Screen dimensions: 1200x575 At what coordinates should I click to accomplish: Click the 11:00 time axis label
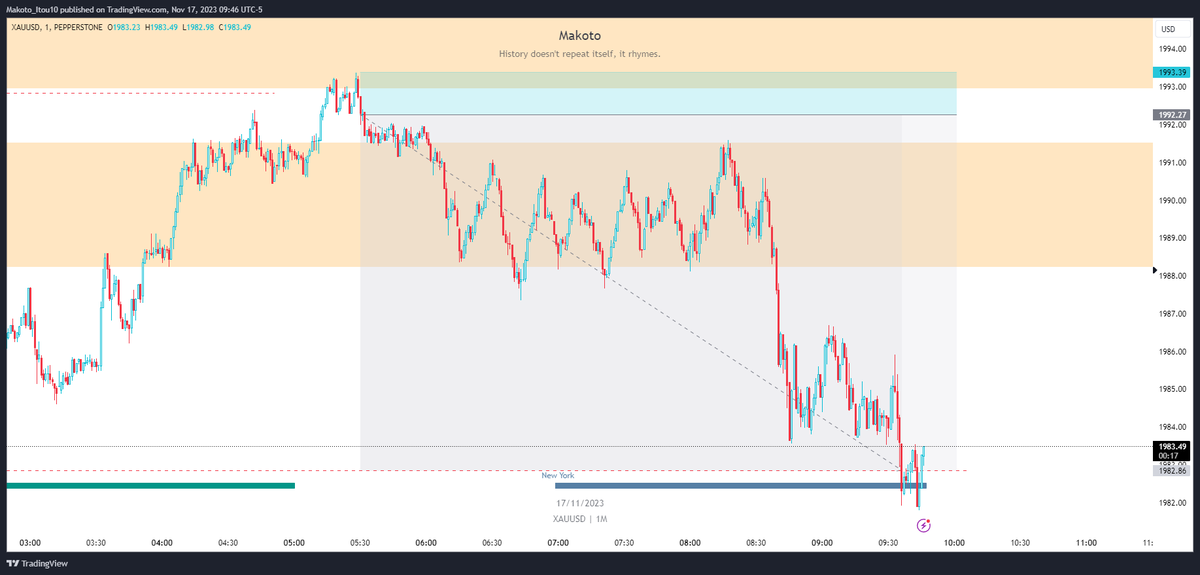pos(1086,543)
